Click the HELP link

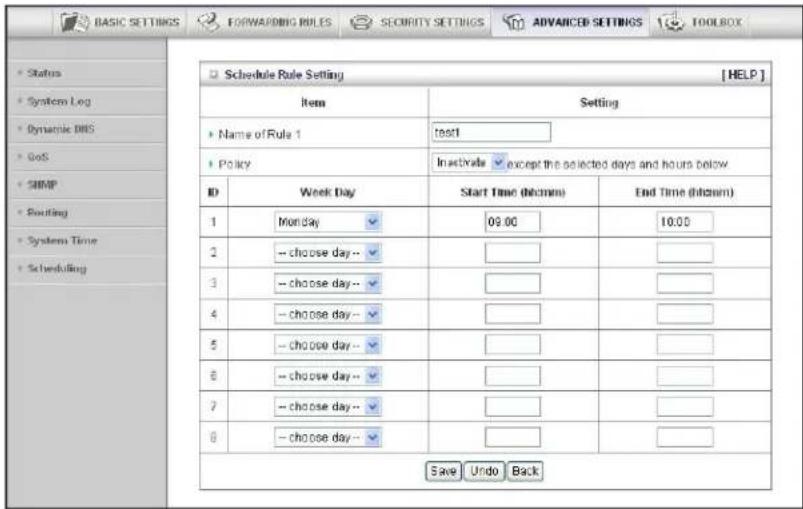(743, 75)
